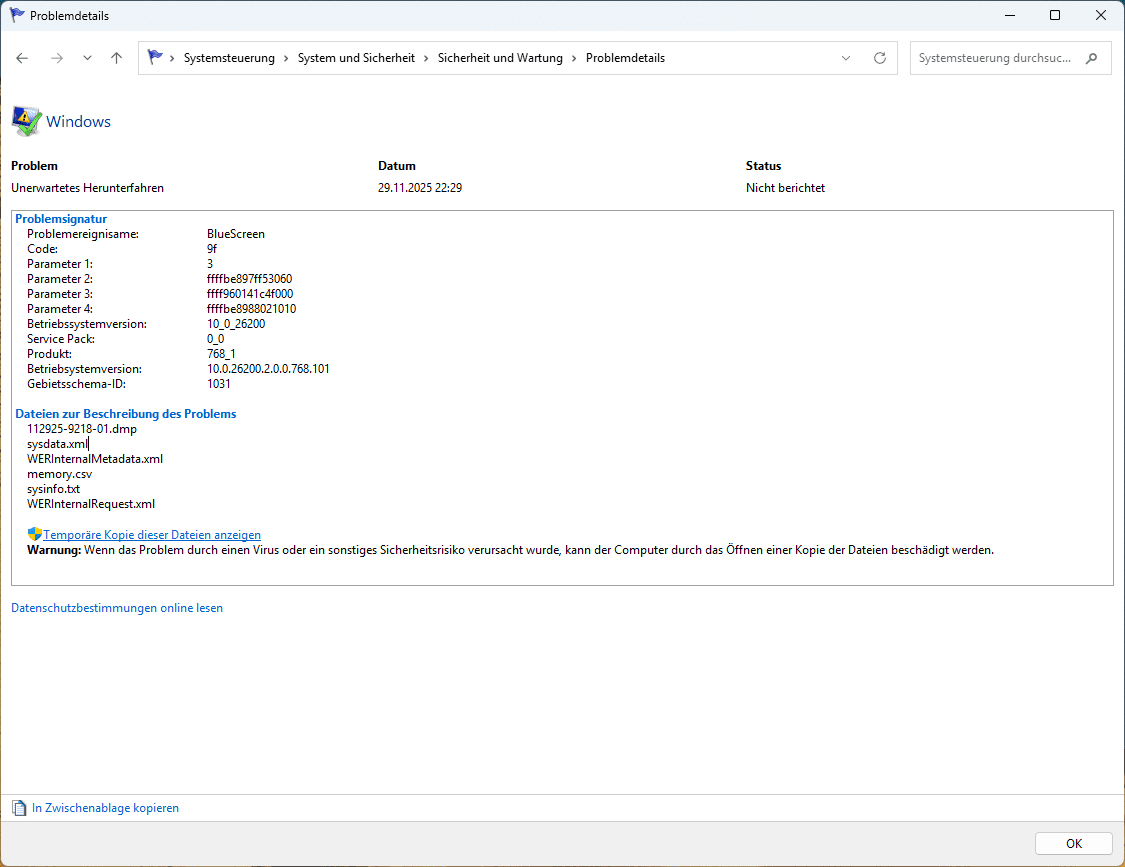Open Datenschutzbestimmungen online lesen link
Screen dimensions: 1125x867
117,608
